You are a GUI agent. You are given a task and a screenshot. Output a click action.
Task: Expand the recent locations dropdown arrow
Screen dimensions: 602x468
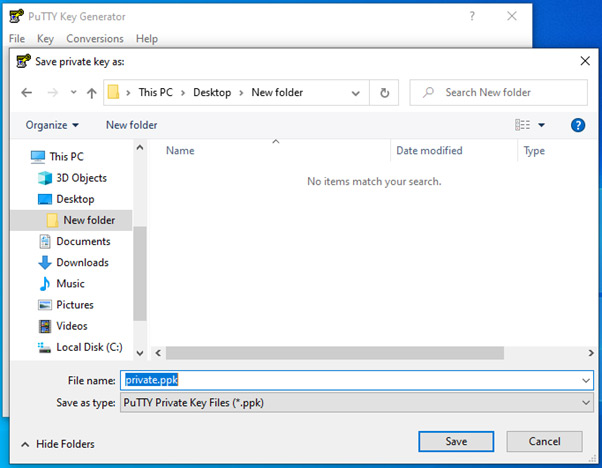coord(73,93)
